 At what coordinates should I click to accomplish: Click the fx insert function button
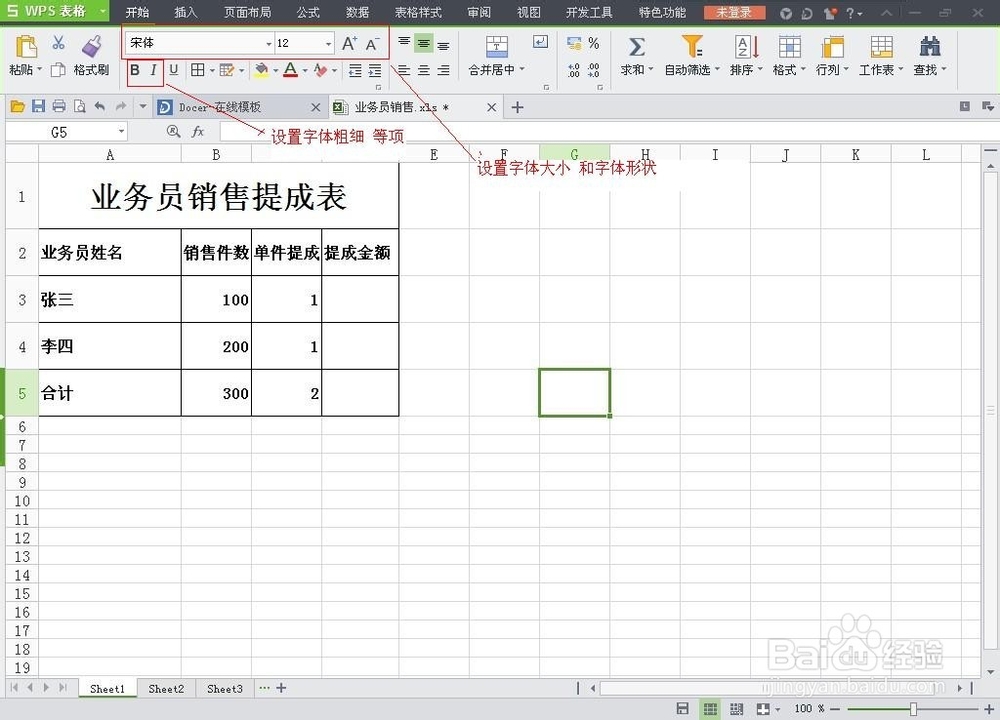click(198, 131)
